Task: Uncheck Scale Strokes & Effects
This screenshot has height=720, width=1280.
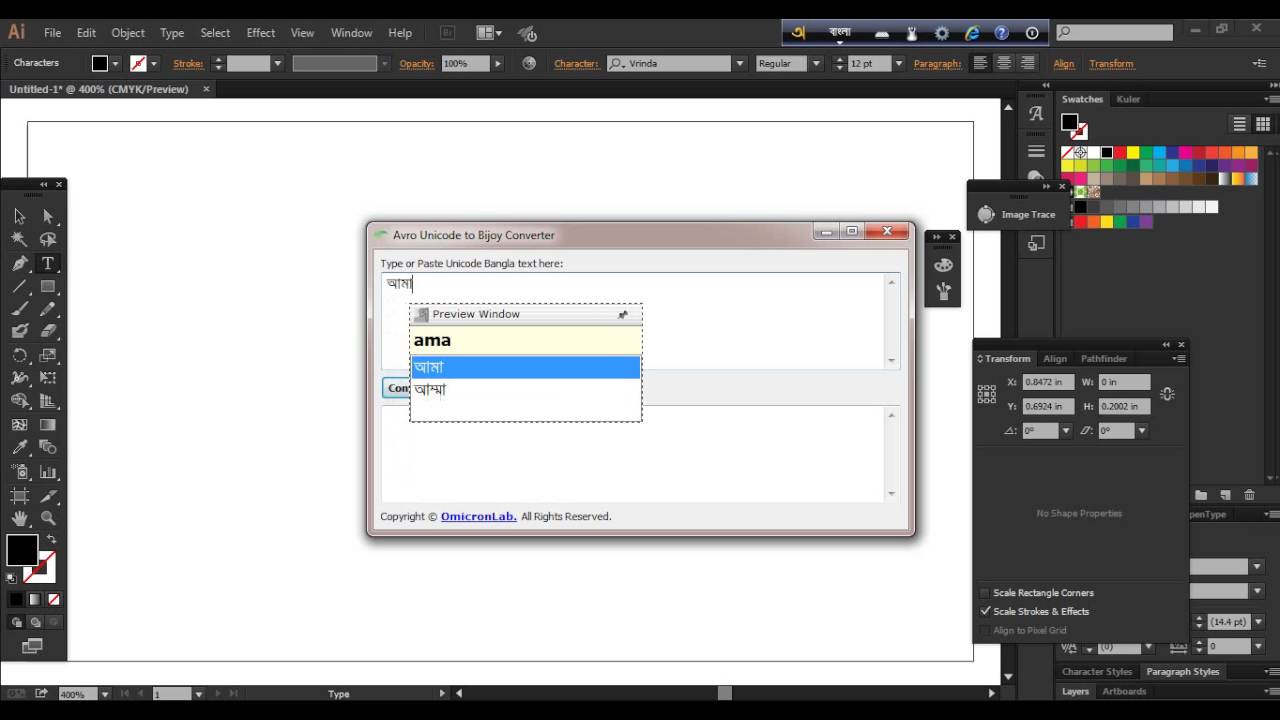Action: 985,611
